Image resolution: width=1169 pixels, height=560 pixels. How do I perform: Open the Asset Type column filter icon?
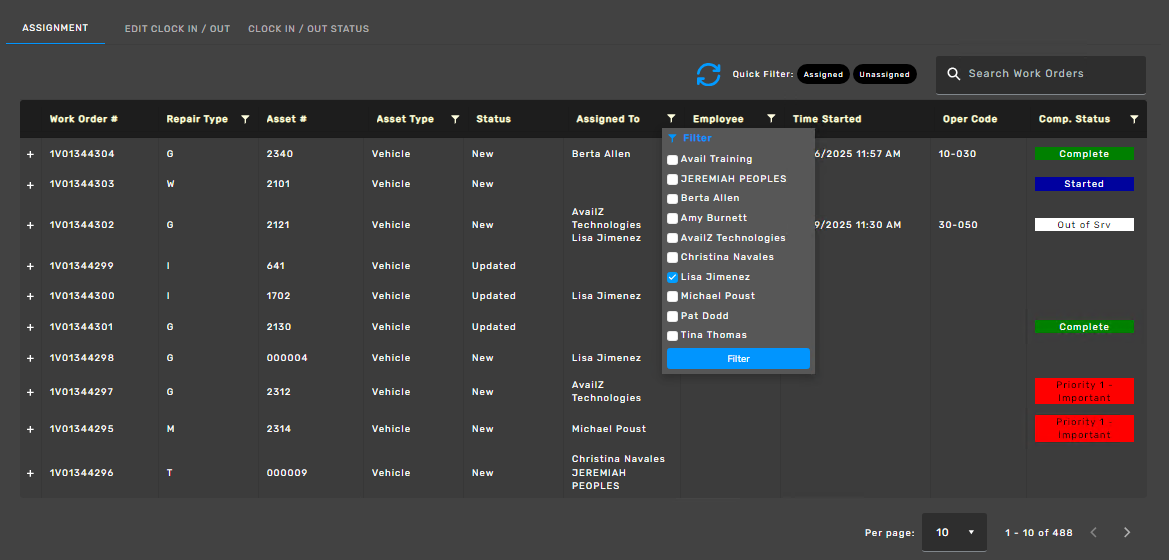pyautogui.click(x=455, y=120)
